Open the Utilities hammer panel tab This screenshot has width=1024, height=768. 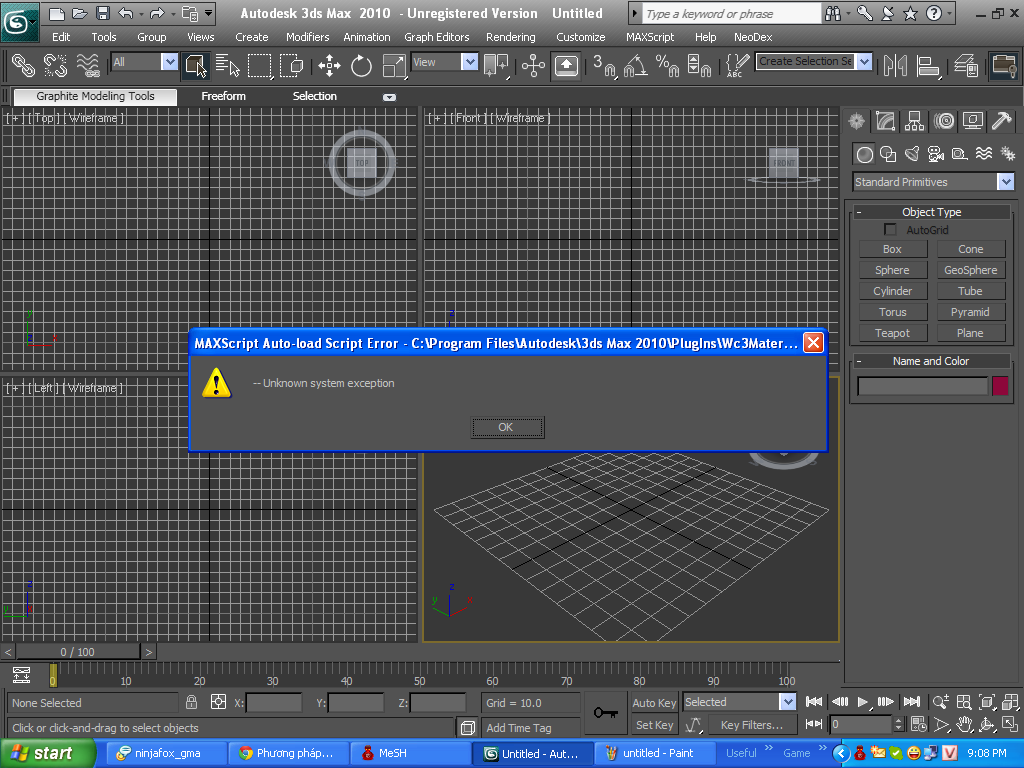1001,121
